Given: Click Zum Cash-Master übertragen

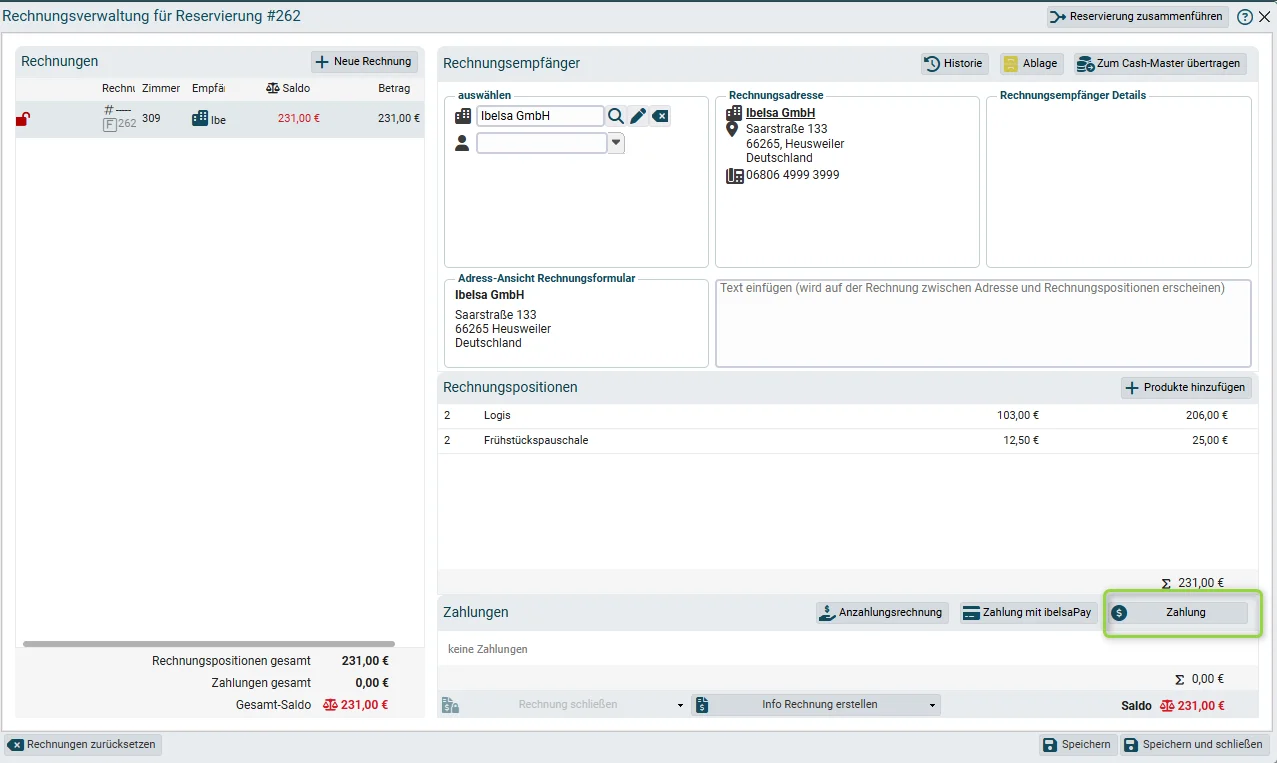Looking at the screenshot, I should [x=1160, y=63].
